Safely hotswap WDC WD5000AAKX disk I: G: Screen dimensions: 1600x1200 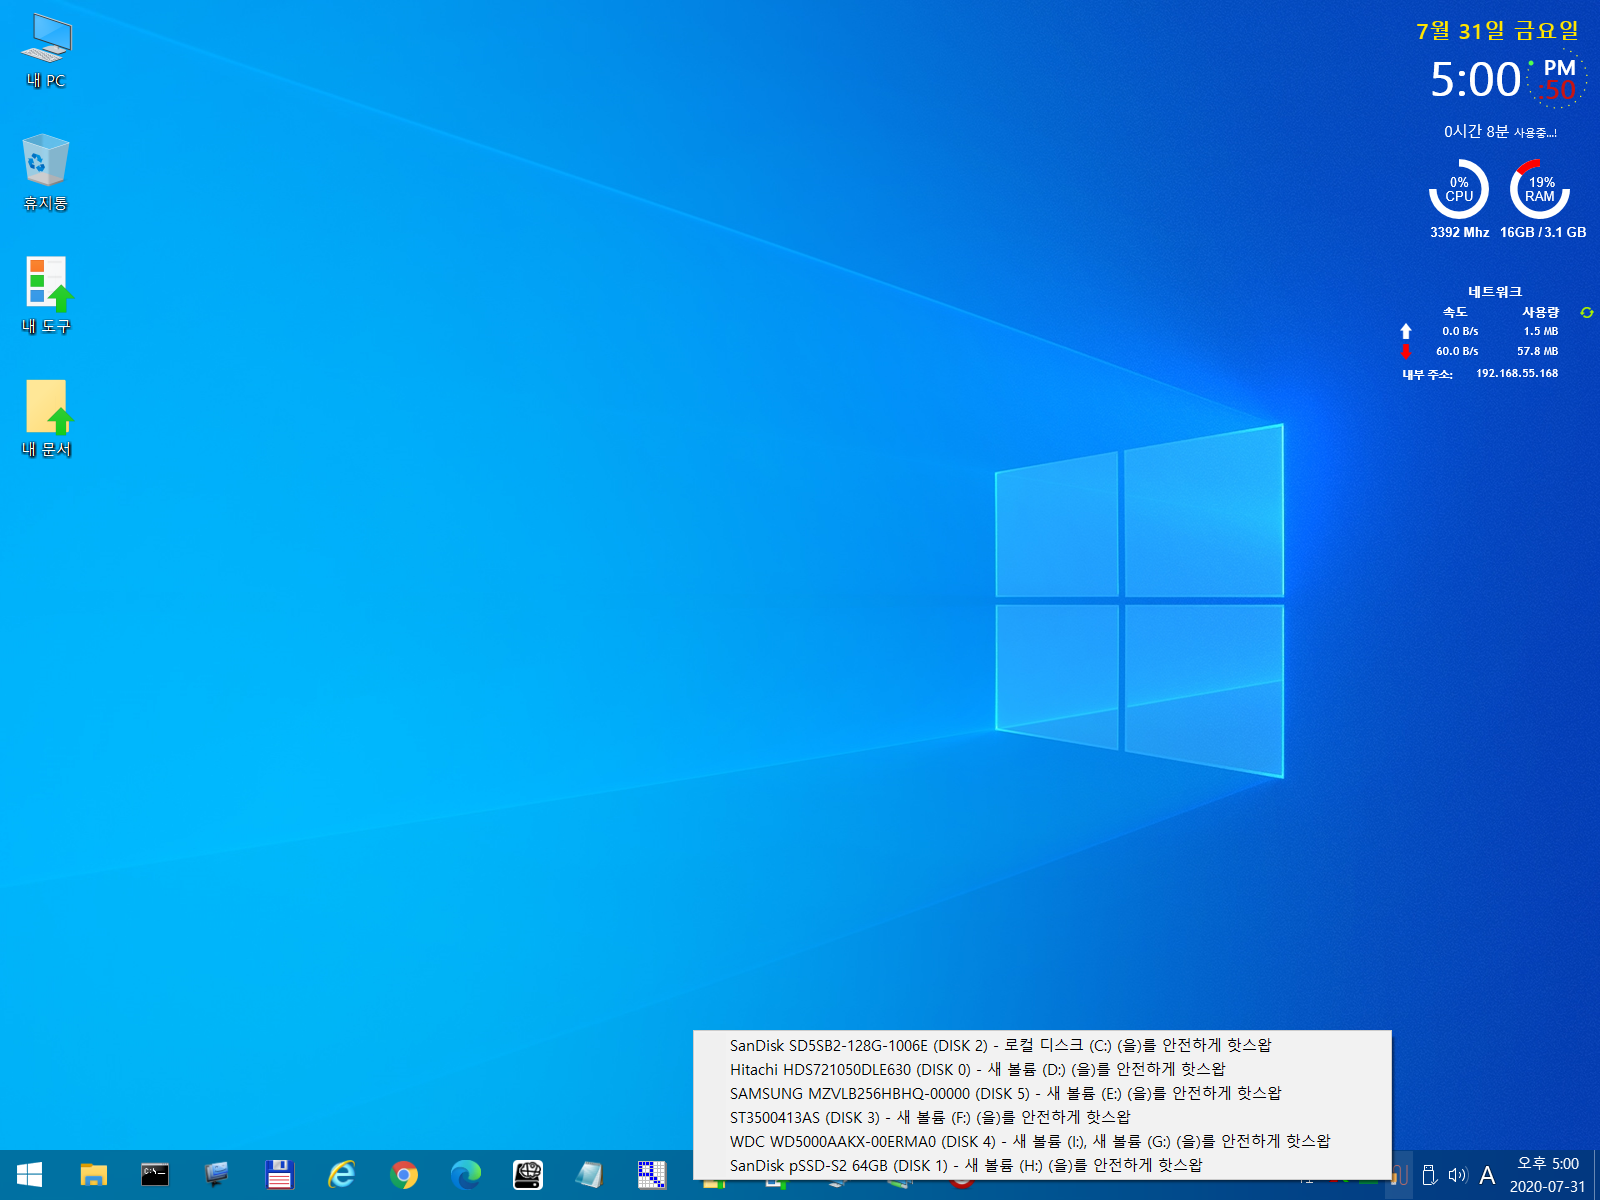pyautogui.click(x=1042, y=1141)
